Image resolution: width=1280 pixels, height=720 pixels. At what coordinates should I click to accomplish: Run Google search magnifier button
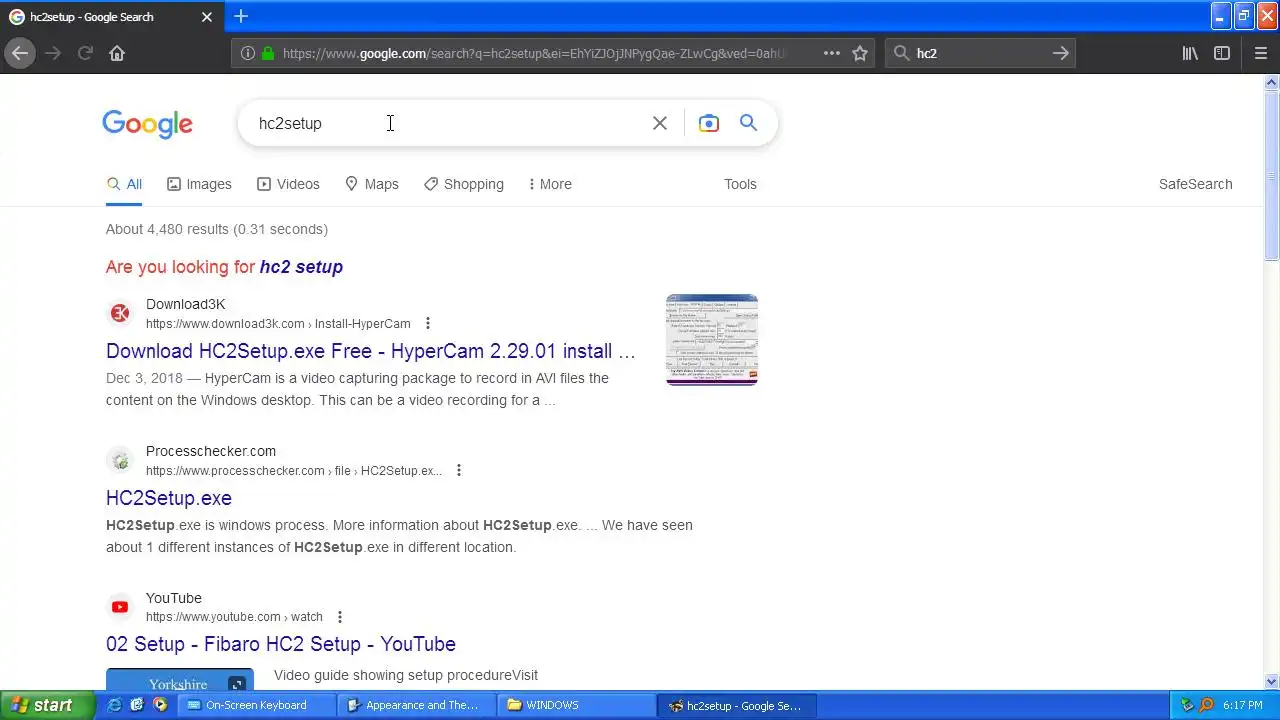(748, 122)
